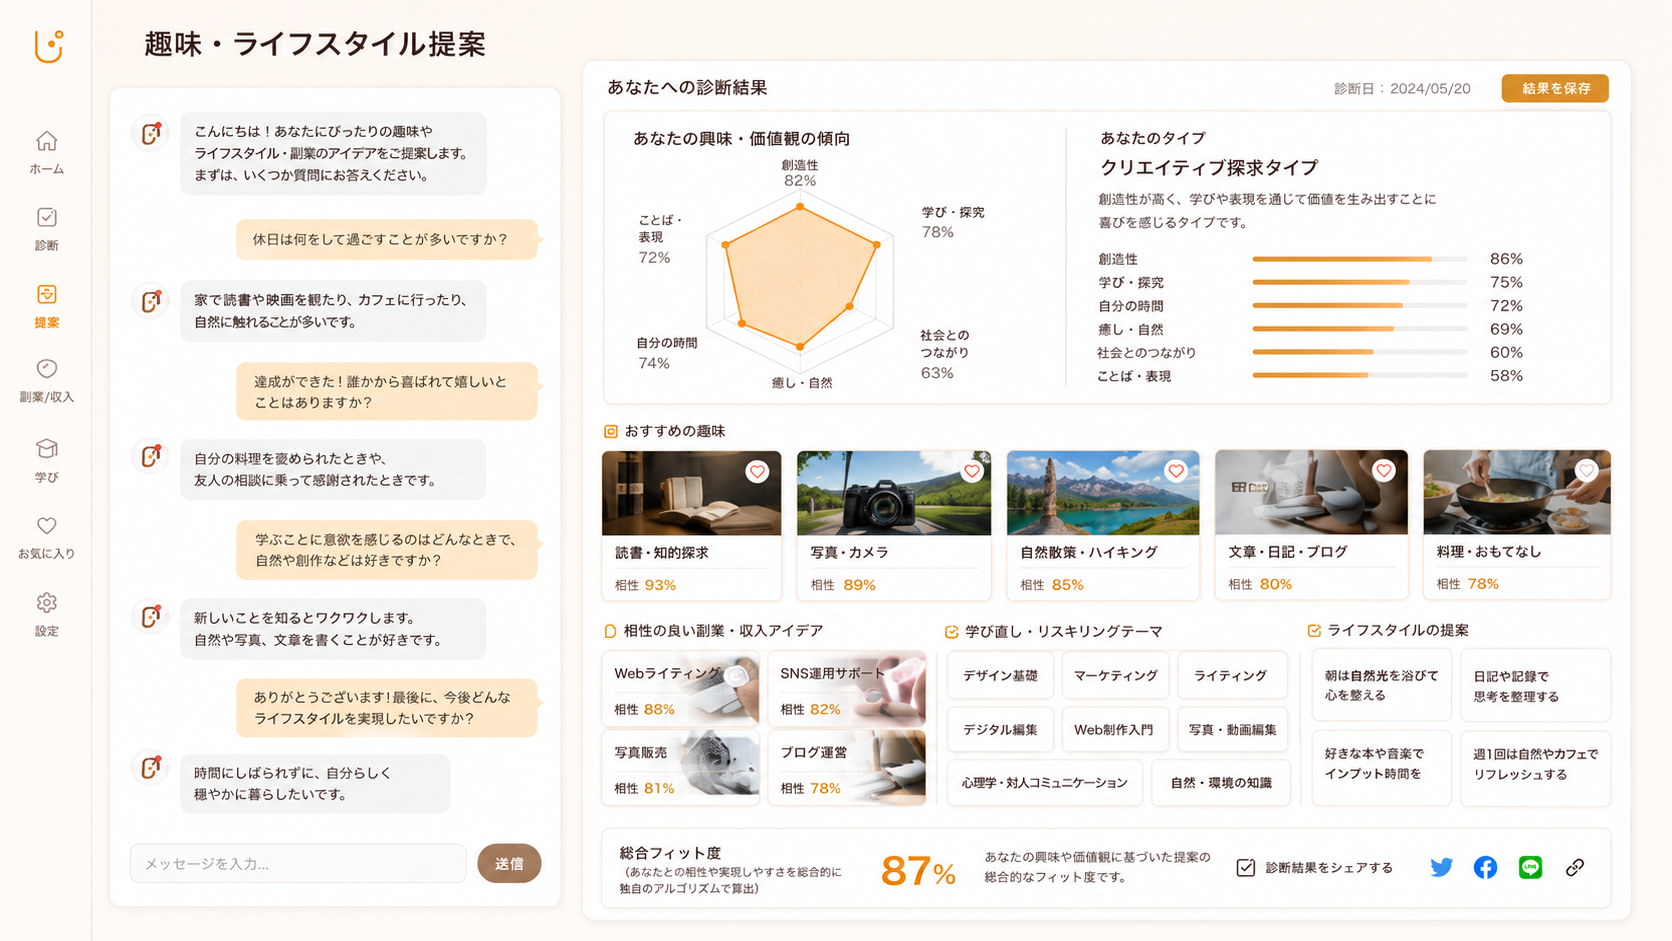Click the app logo icon
The width and height of the screenshot is (1672, 941).
click(48, 46)
